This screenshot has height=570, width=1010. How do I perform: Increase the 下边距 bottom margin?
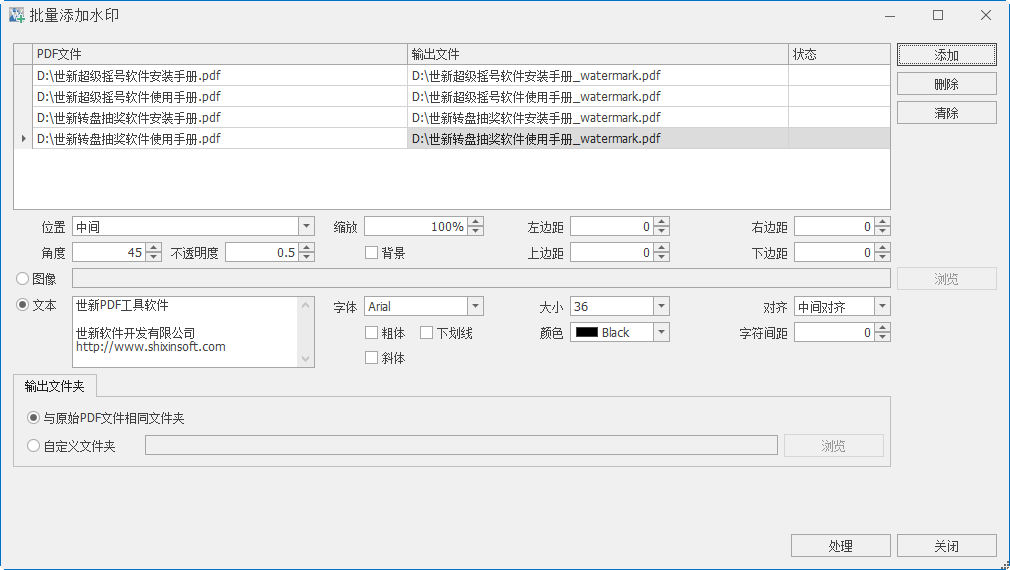[x=882, y=248]
